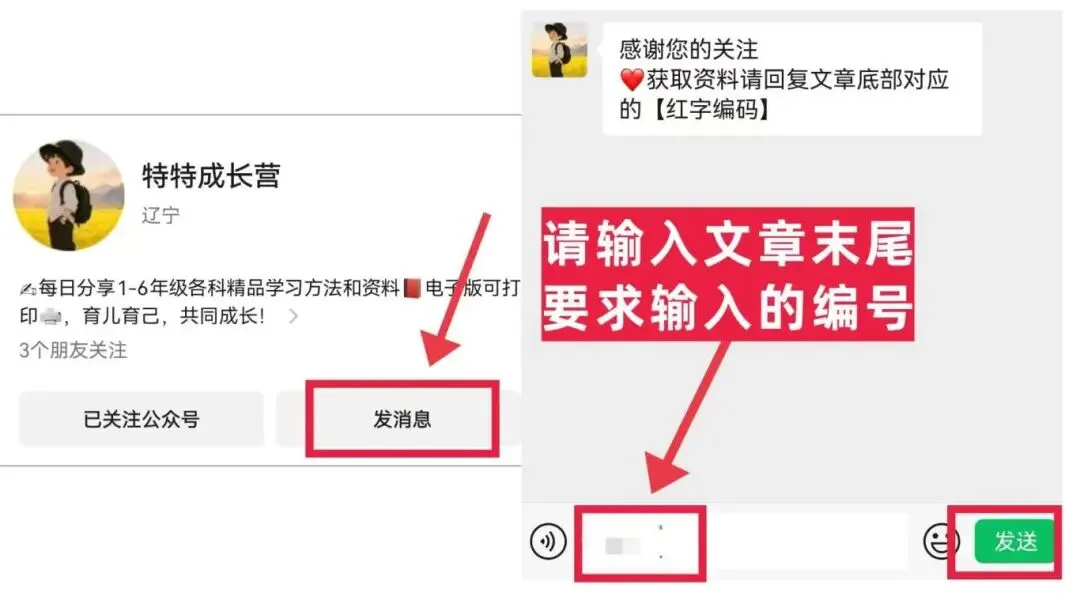This screenshot has width=1080, height=607.
Task: Click the printer emoji after 印
Action: click(50, 317)
